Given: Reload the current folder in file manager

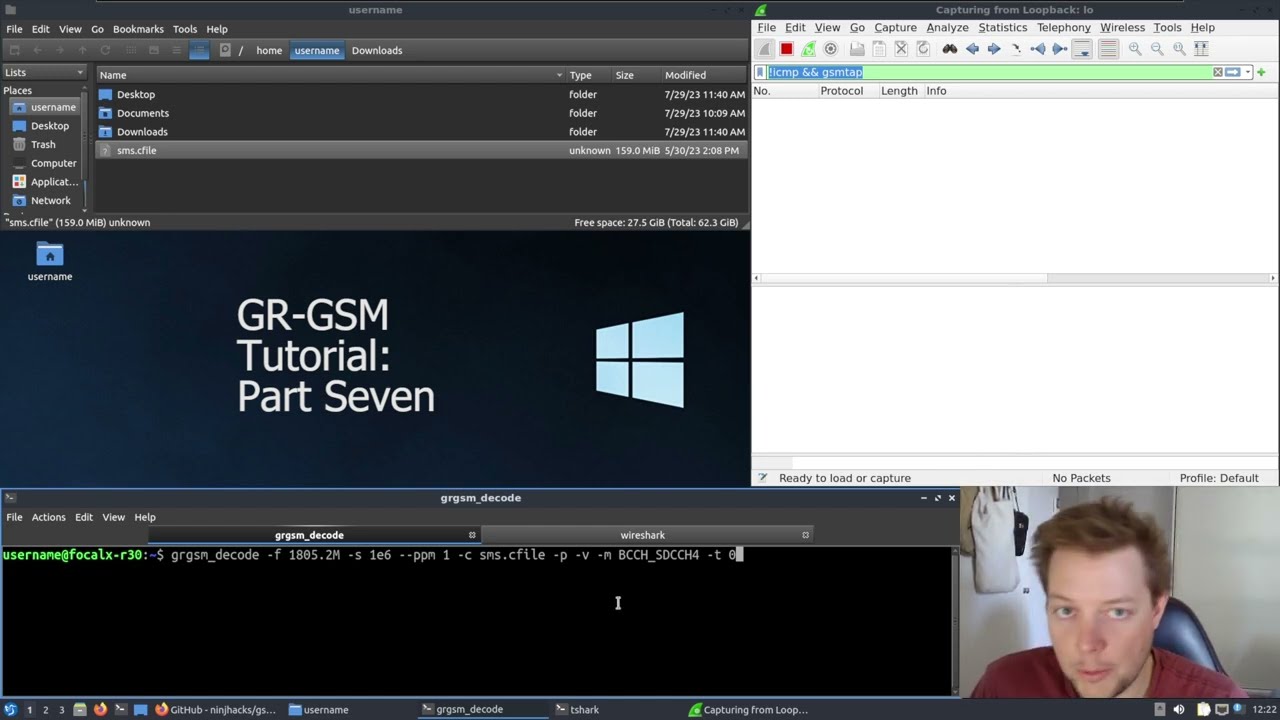Looking at the screenshot, I should click(105, 50).
